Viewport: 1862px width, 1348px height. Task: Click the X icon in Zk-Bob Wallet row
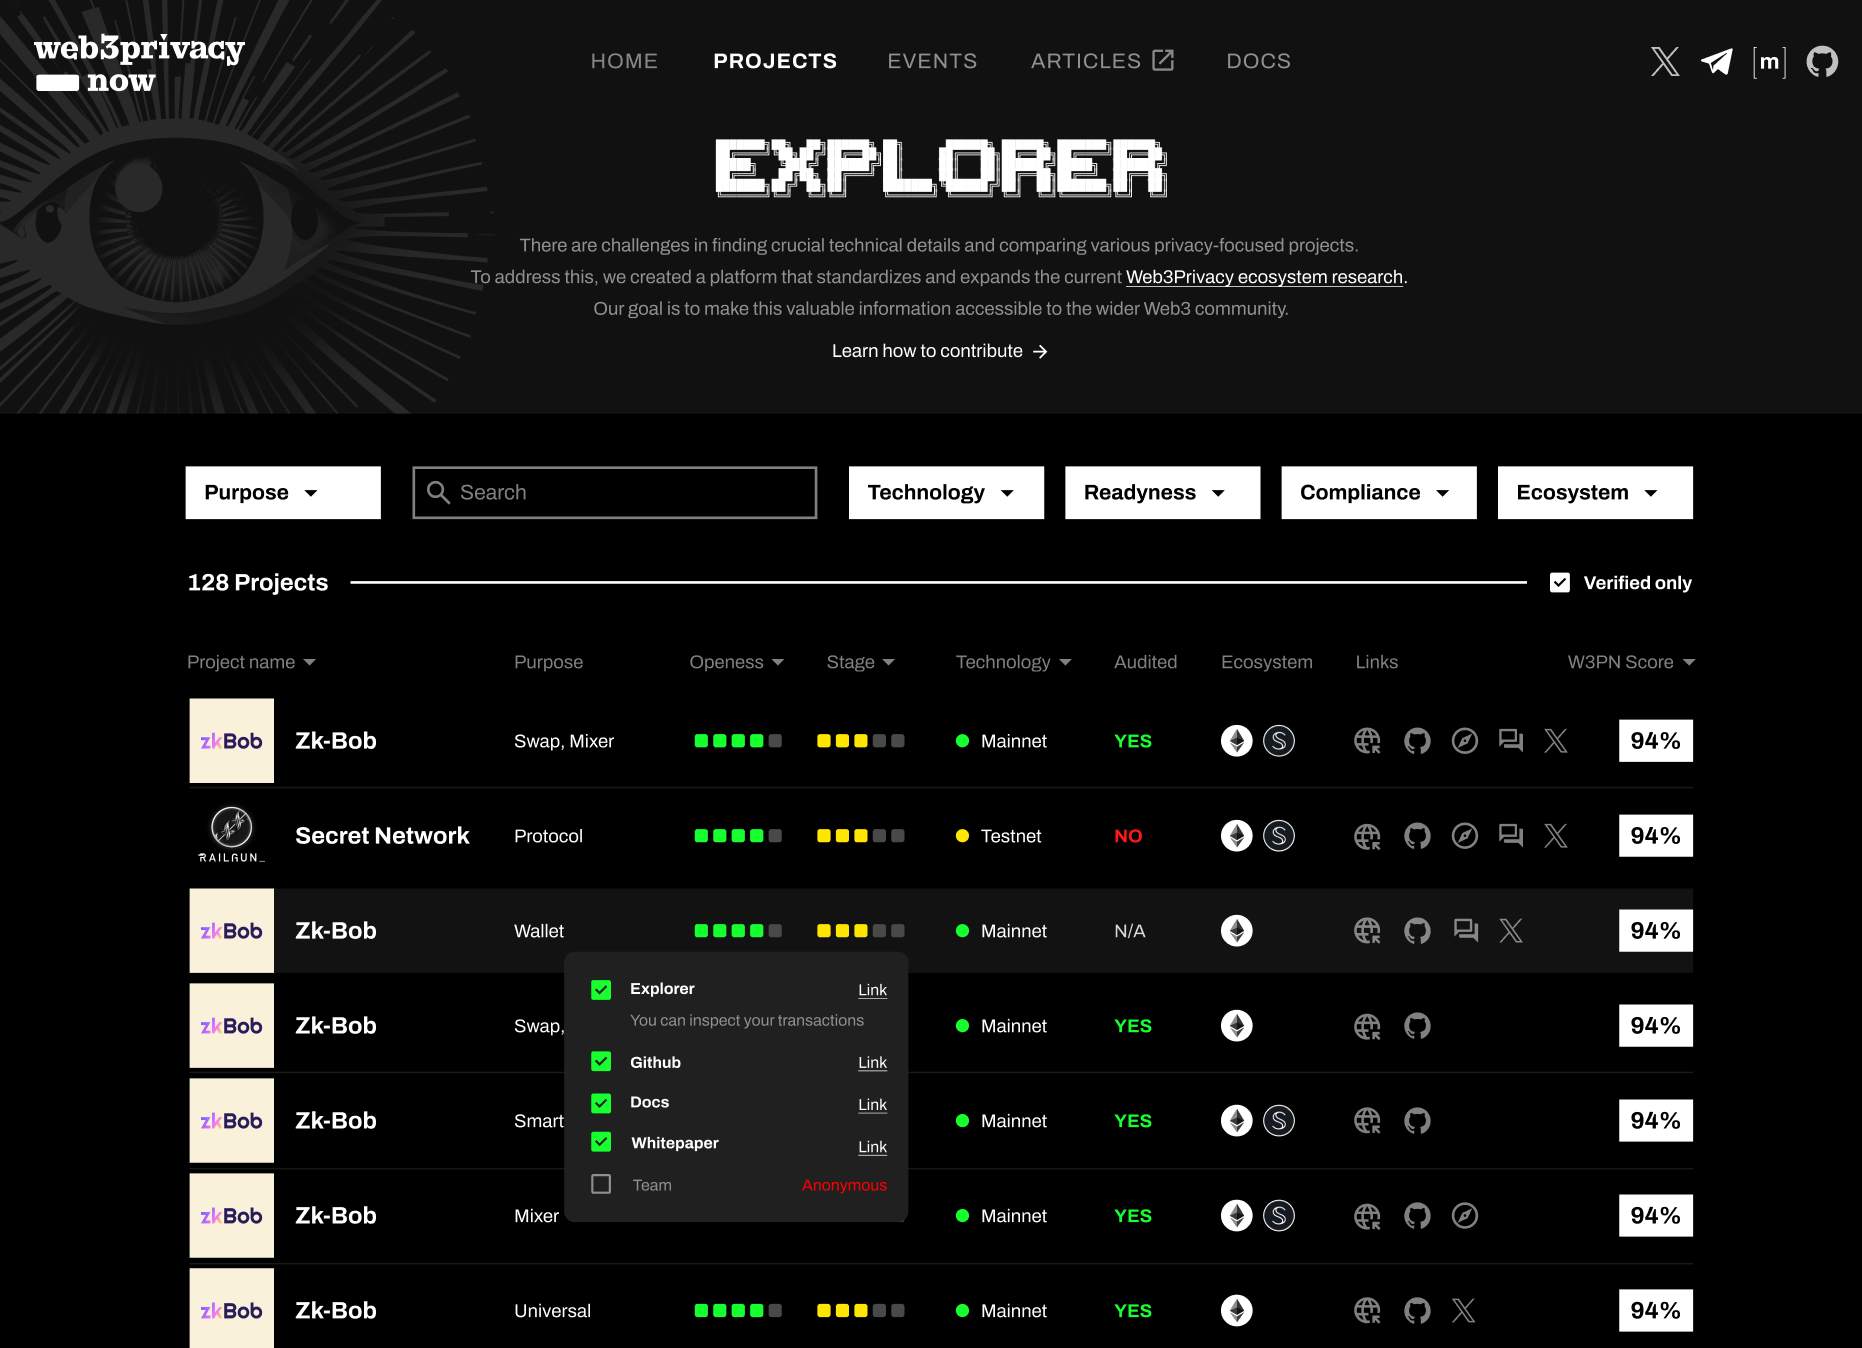pos(1511,931)
